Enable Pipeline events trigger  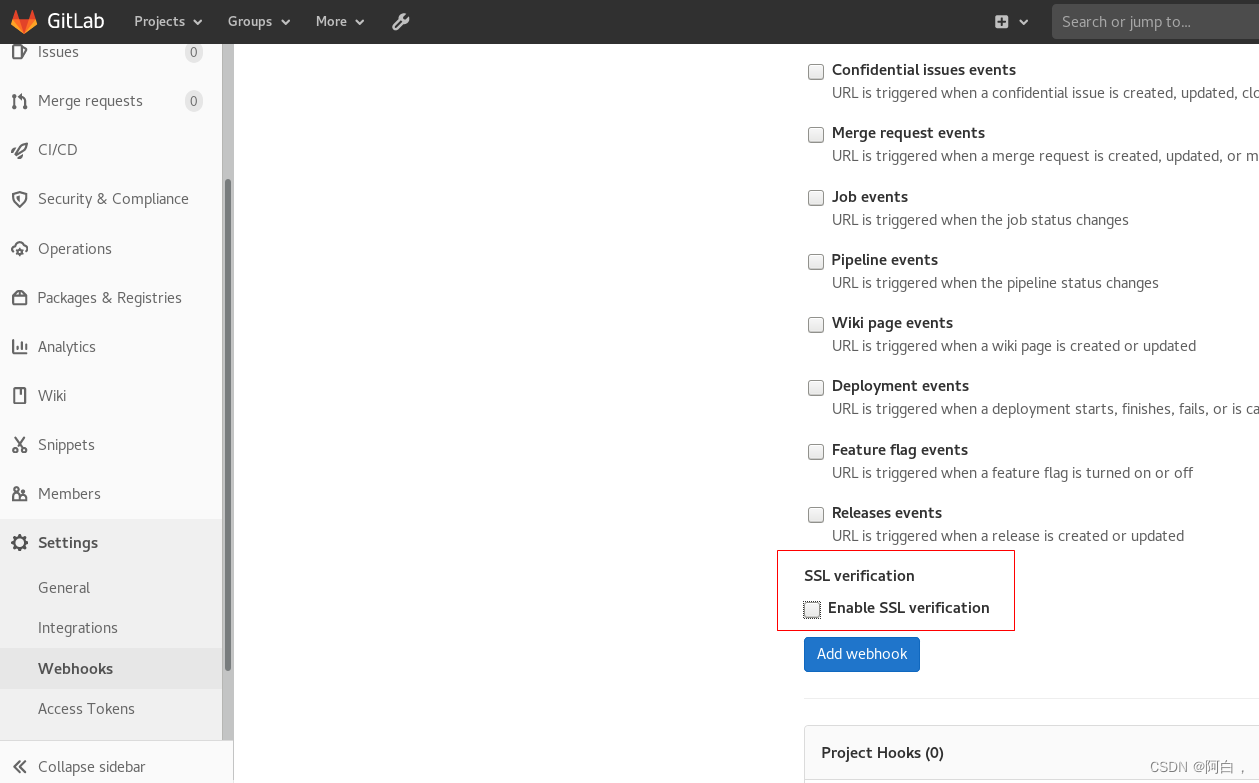pos(816,261)
